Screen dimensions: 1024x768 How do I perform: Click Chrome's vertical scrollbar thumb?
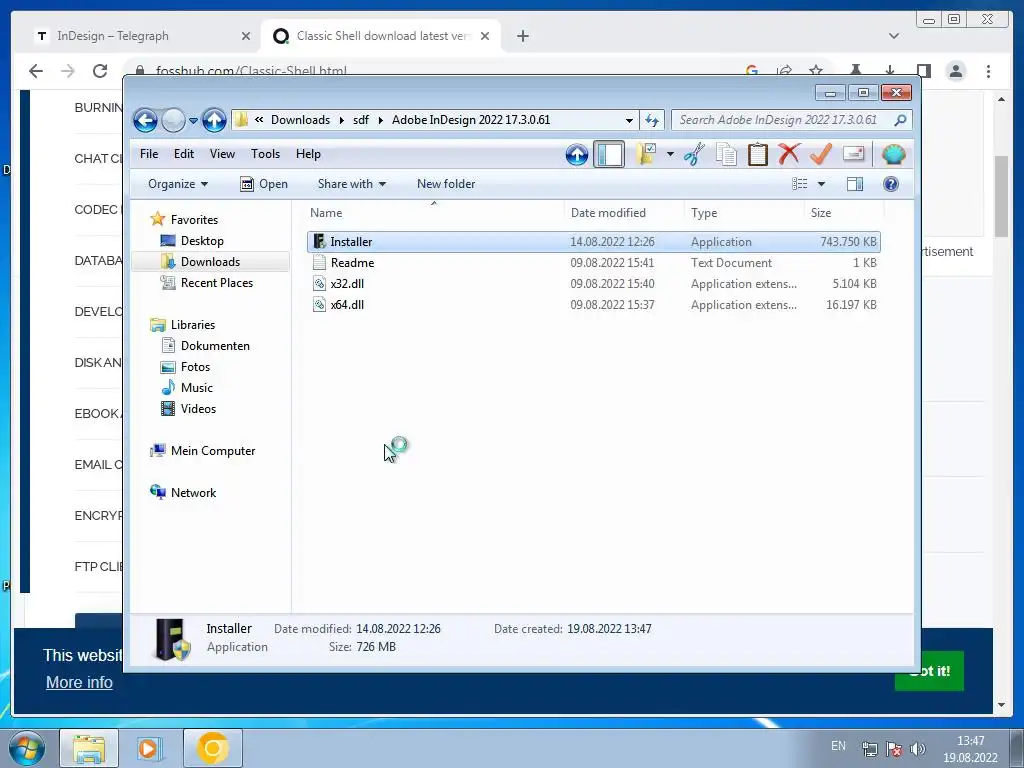tap(1001, 196)
